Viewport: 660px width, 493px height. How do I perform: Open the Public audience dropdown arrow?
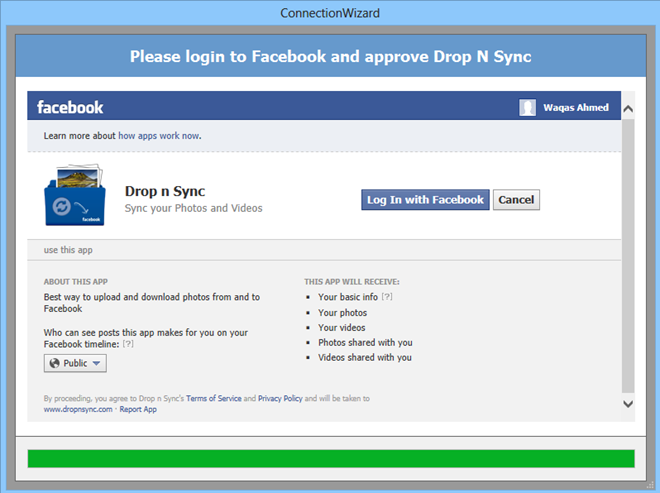pyautogui.click(x=96, y=363)
